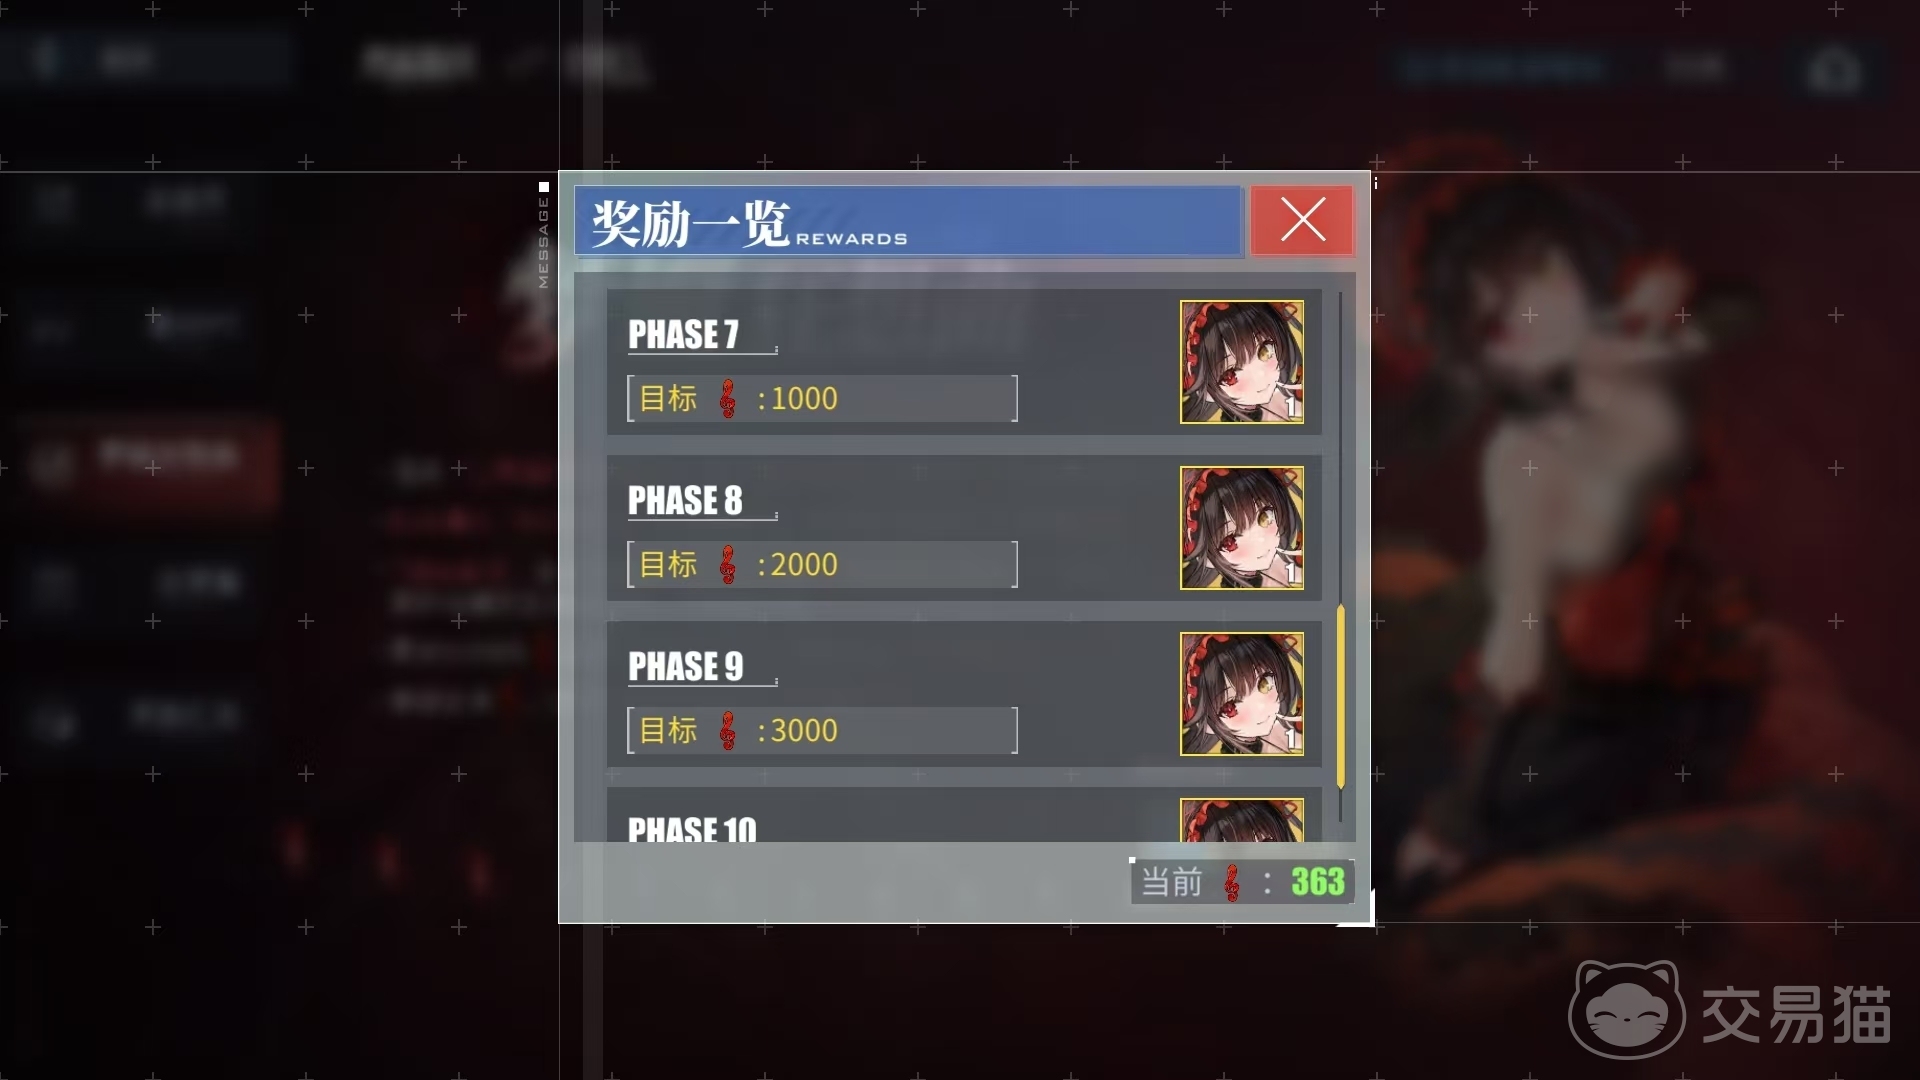Select the partially visible Phase 10 portrait

tap(1242, 820)
